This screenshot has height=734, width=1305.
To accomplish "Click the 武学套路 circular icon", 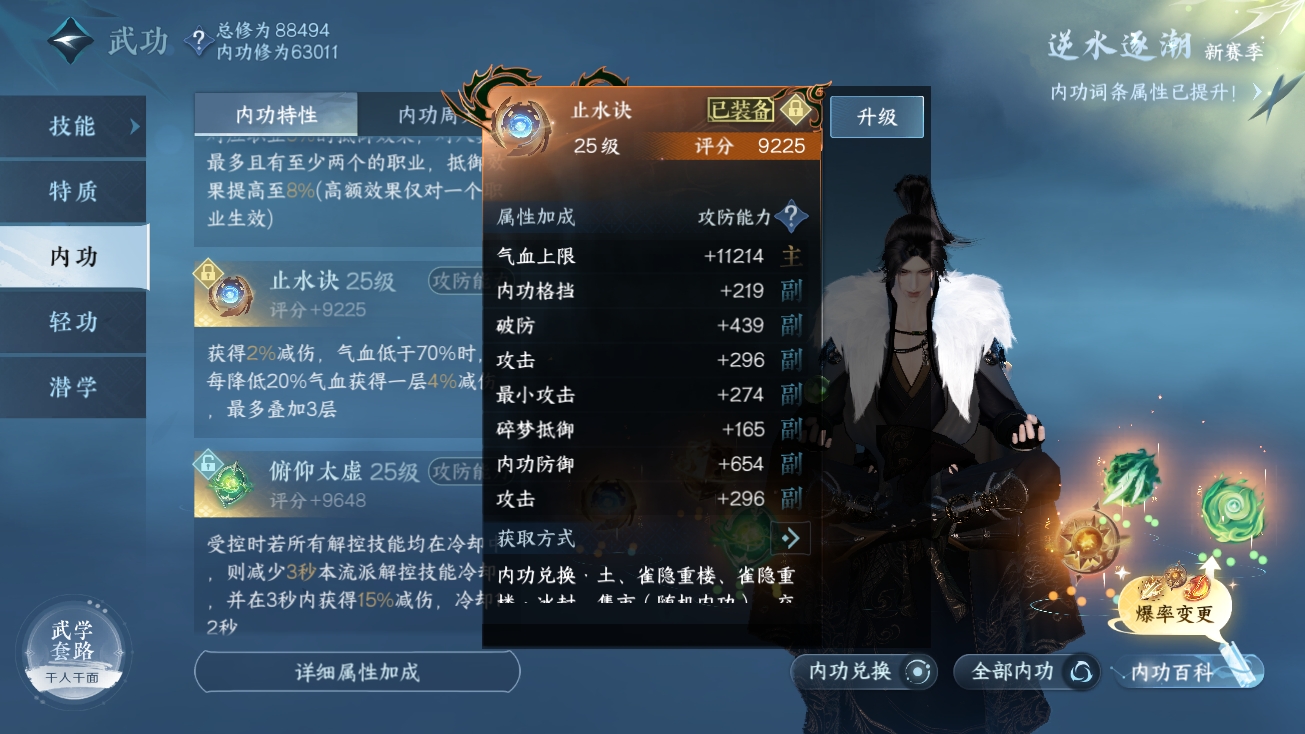I will click(74, 649).
